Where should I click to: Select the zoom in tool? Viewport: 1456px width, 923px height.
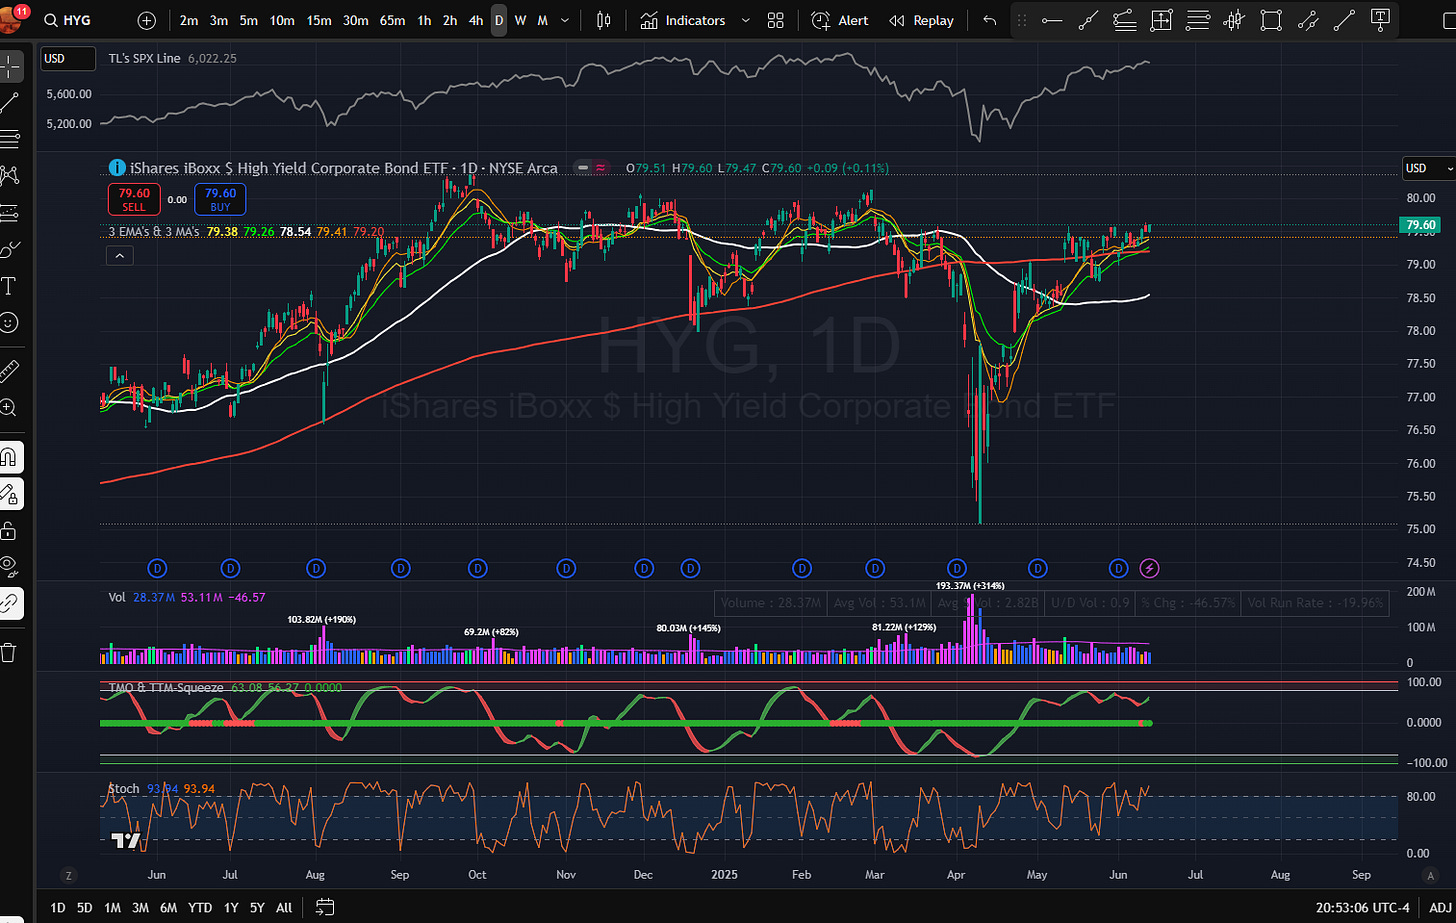9,407
